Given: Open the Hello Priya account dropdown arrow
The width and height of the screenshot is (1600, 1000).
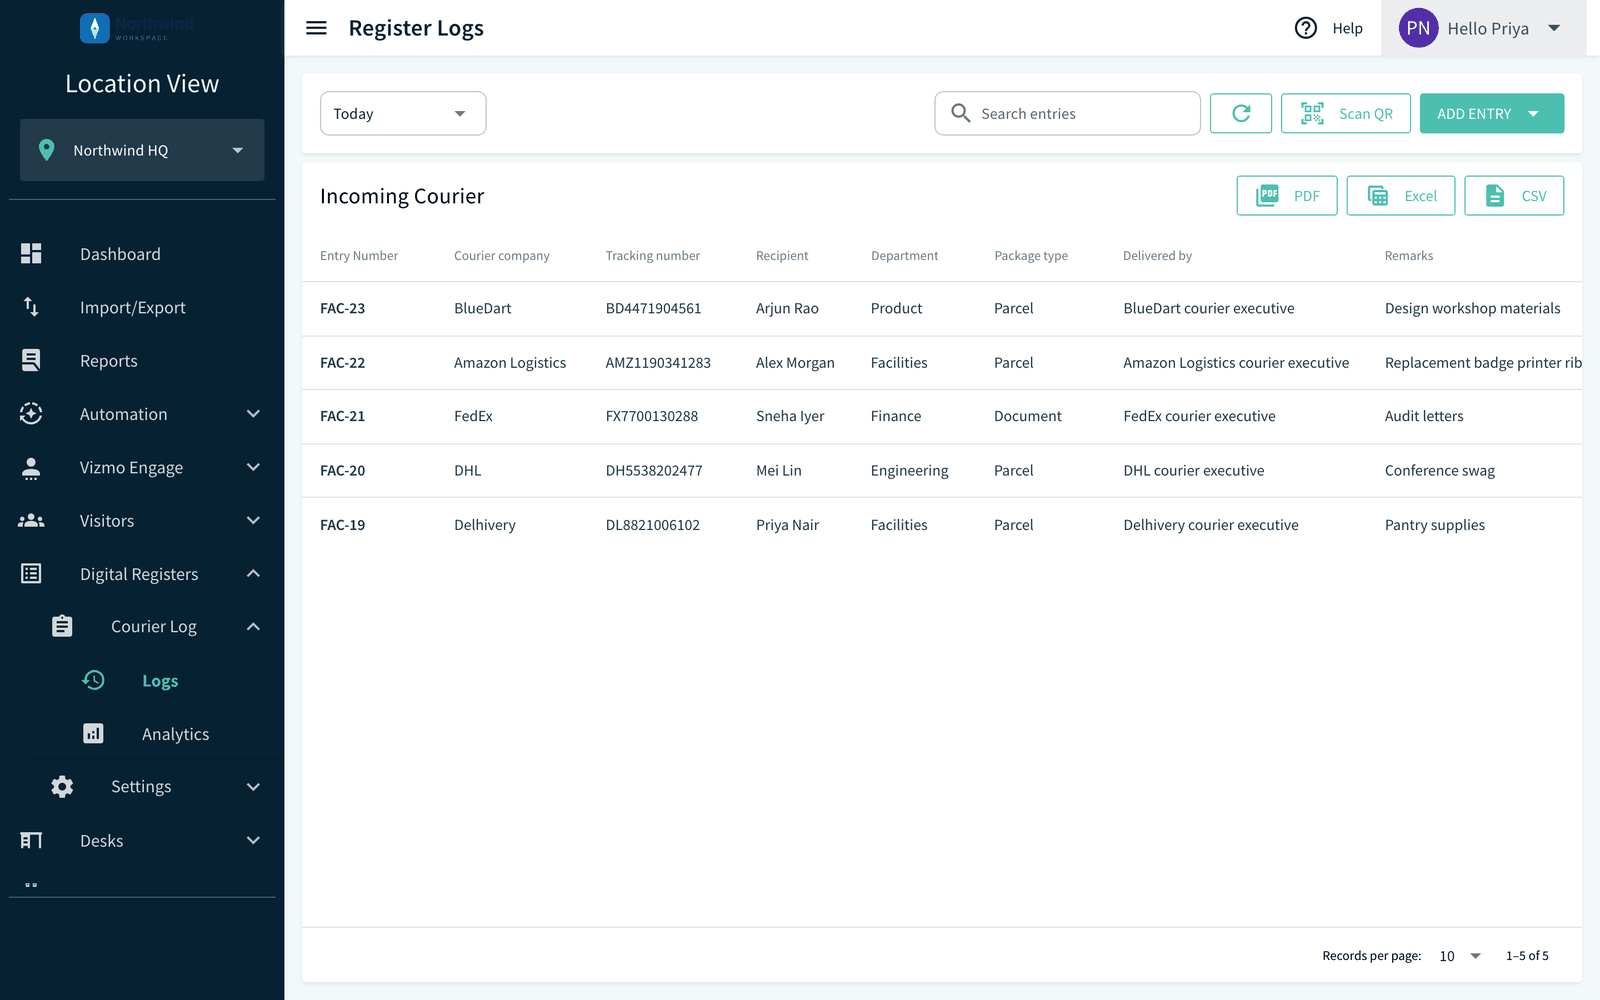Looking at the screenshot, I should pos(1554,28).
